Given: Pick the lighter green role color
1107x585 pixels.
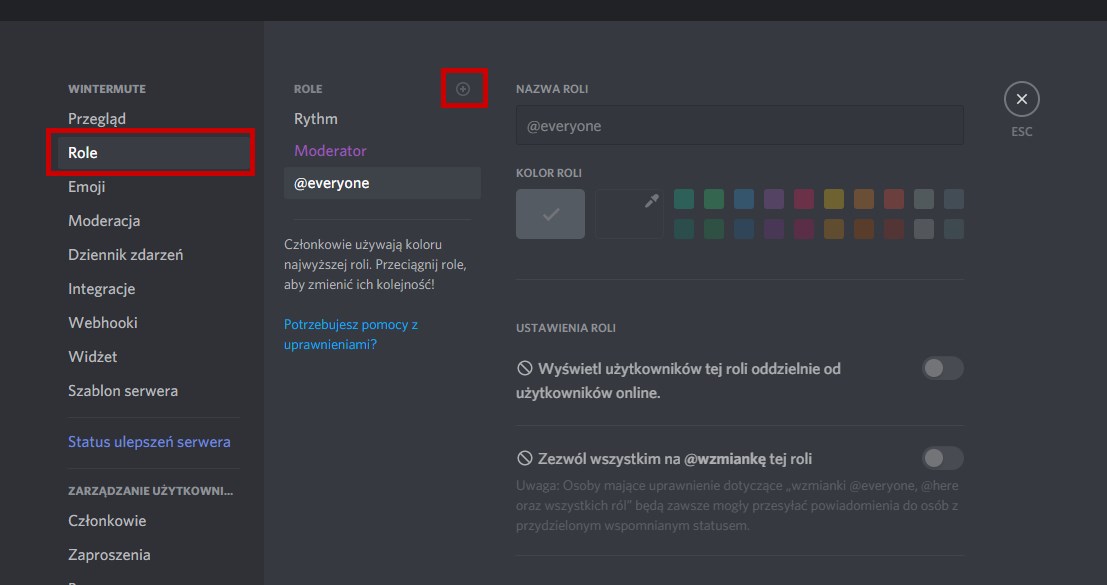Looking at the screenshot, I should [x=714, y=199].
